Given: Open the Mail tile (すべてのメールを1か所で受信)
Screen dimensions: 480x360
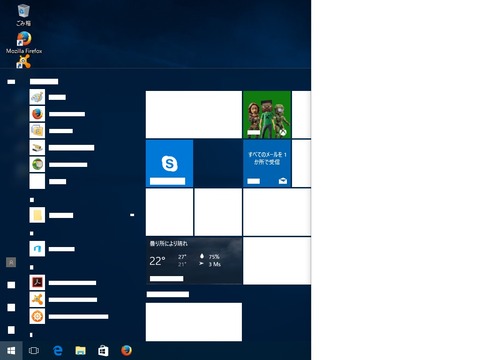Looking at the screenshot, I should (267, 163).
